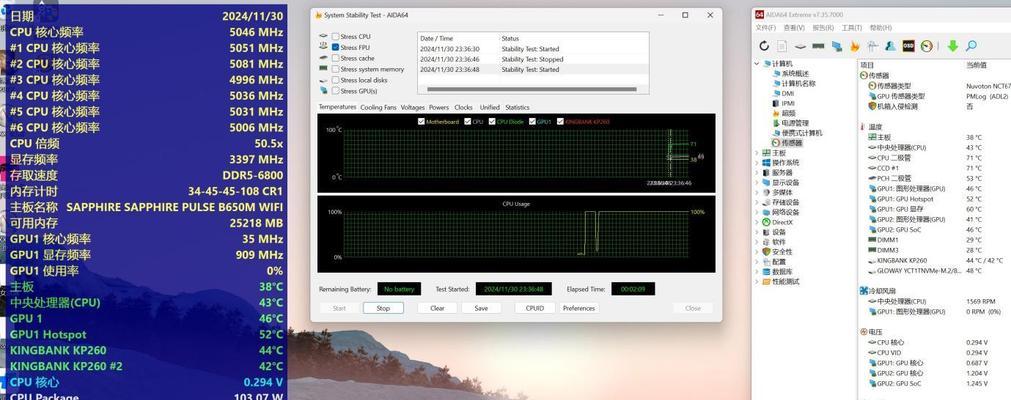1011x400 pixels.
Task: Click the DirectX icon in the tree
Action: click(x=766, y=222)
